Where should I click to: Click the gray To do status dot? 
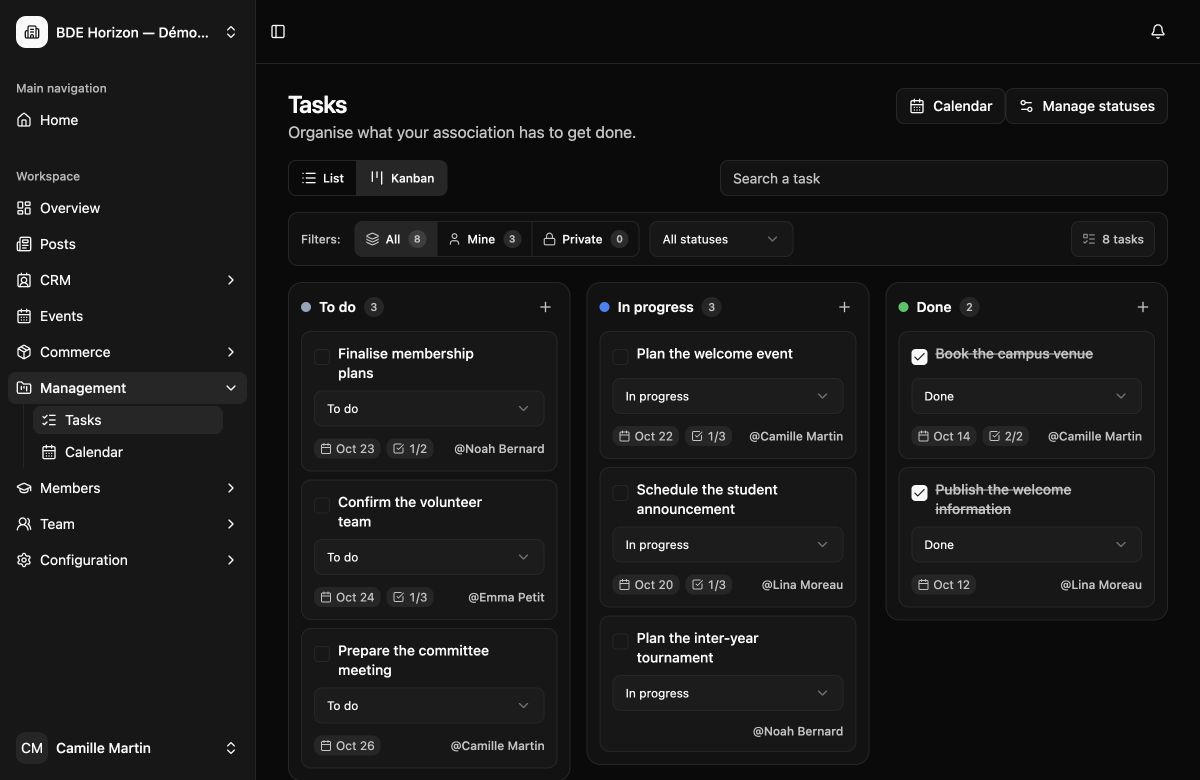306,307
